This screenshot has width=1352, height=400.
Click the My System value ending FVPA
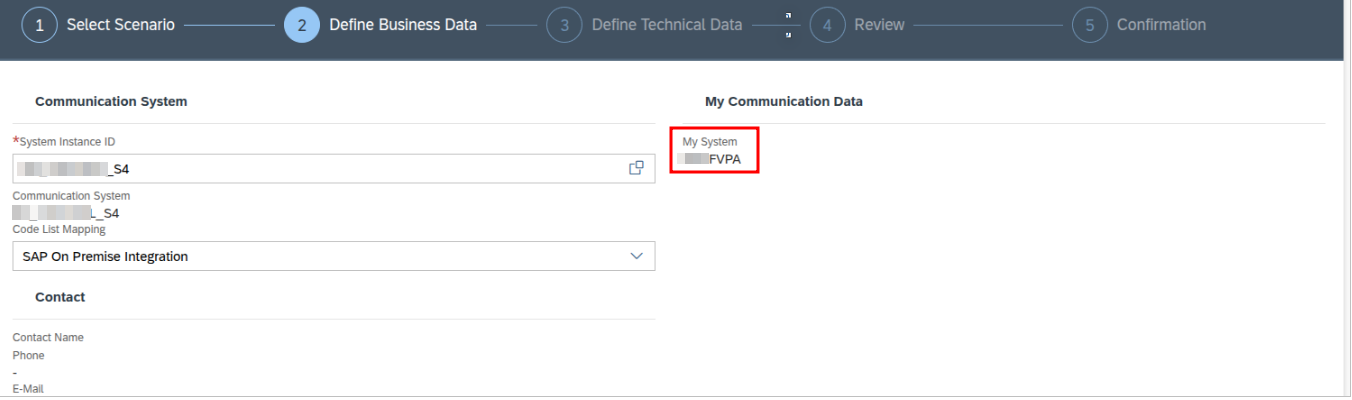[712, 158]
